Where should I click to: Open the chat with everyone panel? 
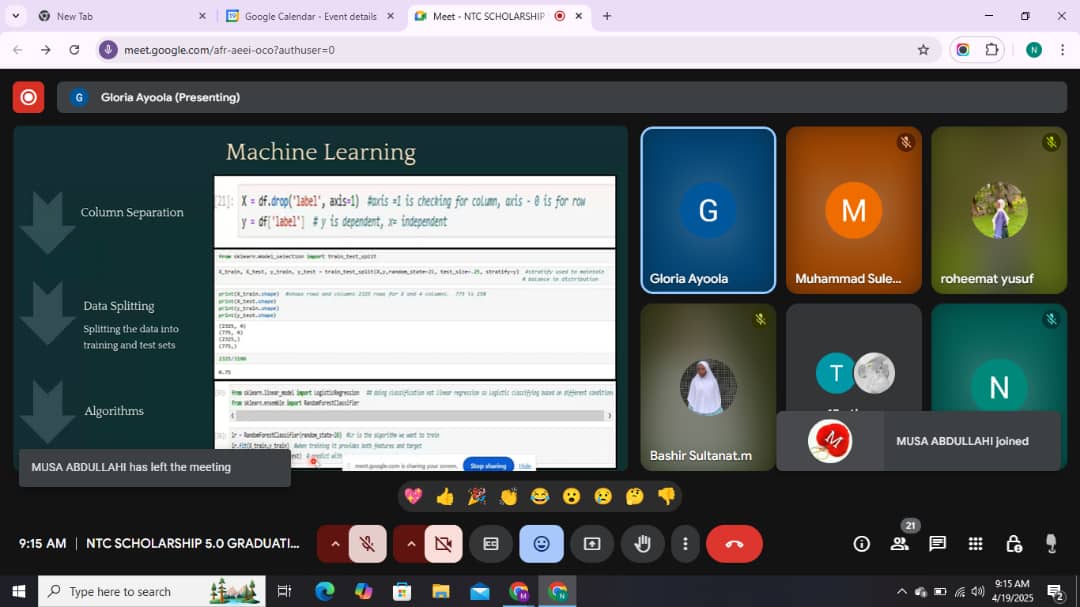[x=937, y=544]
